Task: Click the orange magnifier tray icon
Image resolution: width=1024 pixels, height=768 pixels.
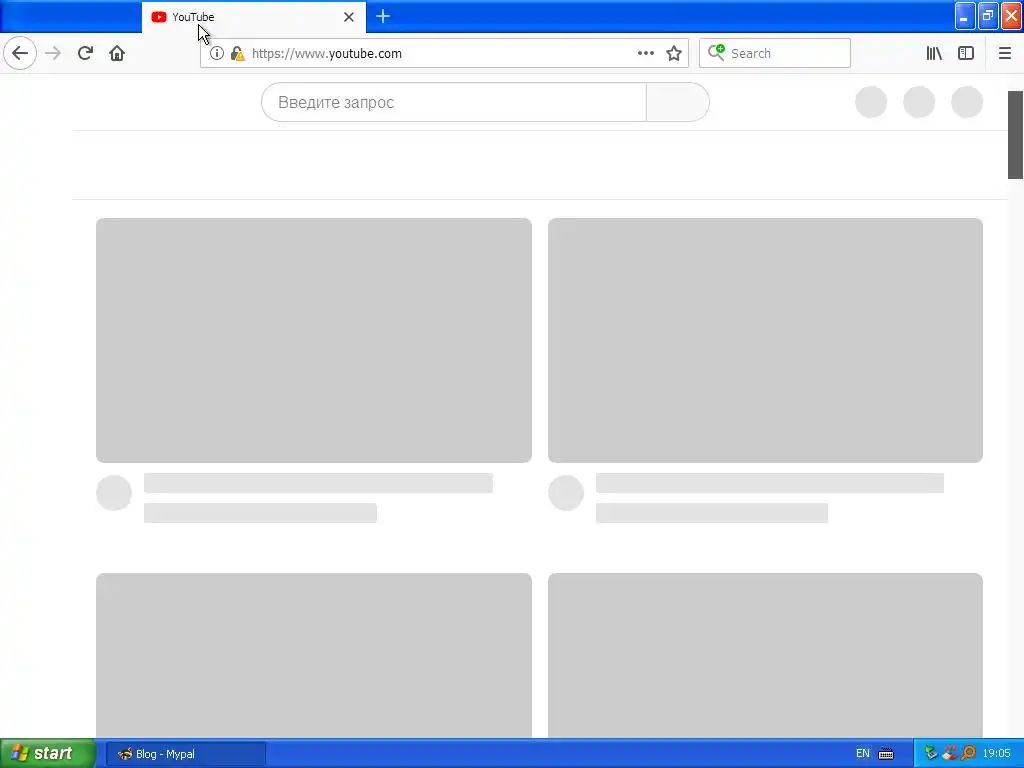Action: coord(968,753)
